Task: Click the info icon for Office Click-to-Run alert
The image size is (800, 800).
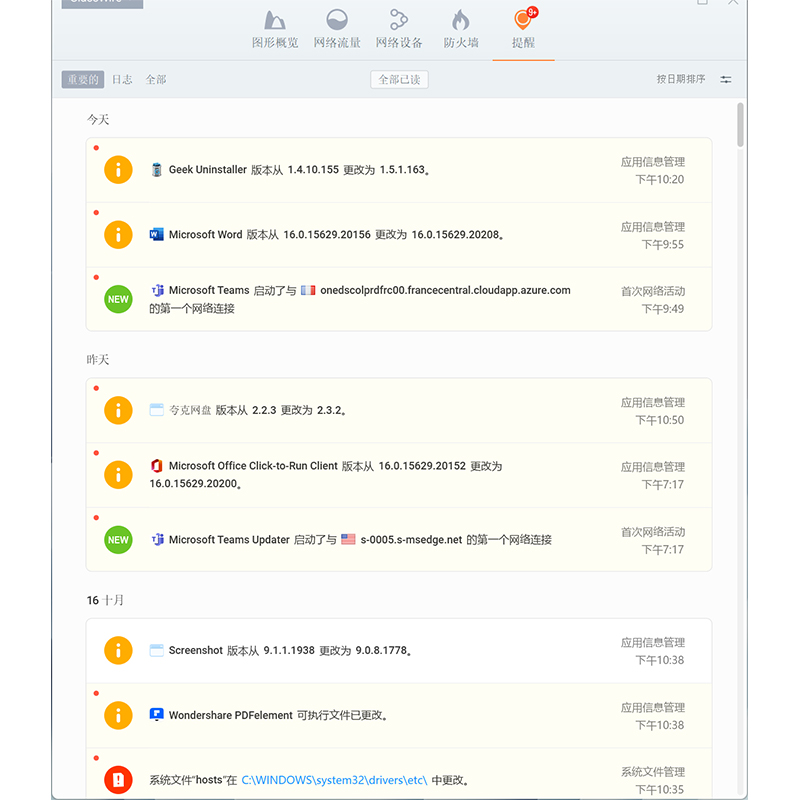Action: [118, 474]
